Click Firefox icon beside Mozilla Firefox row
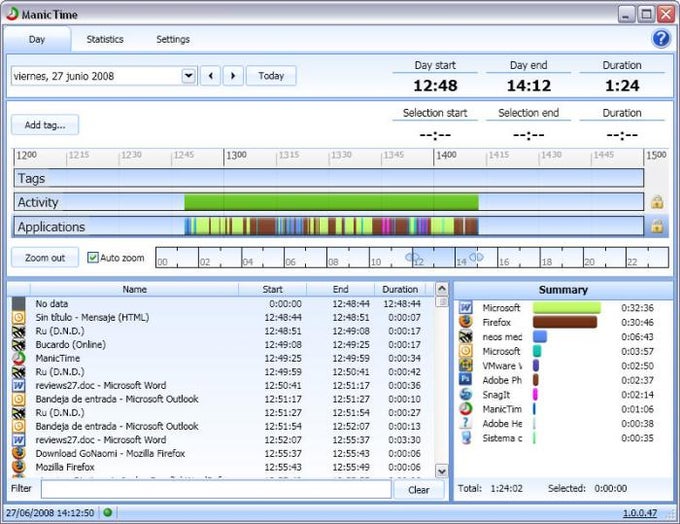 tap(18, 467)
